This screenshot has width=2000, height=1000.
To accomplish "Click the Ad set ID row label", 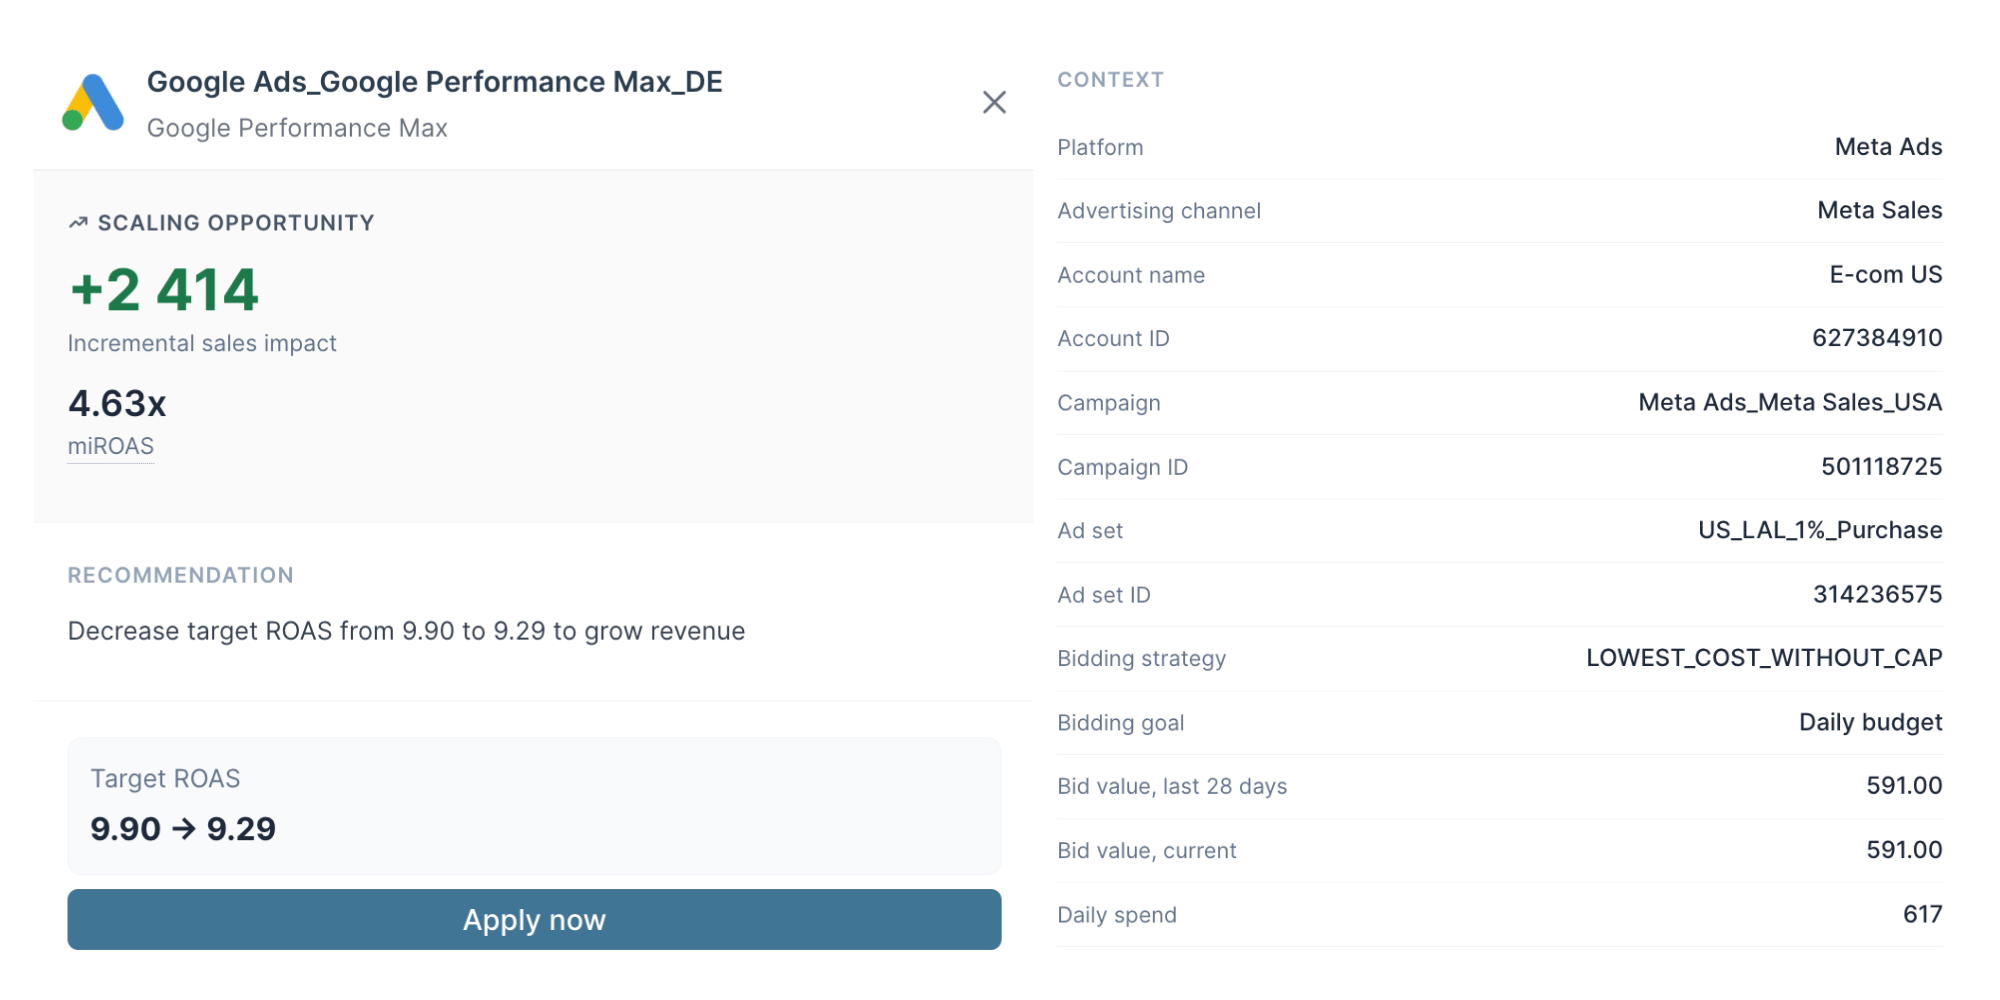I will click(x=1104, y=595).
